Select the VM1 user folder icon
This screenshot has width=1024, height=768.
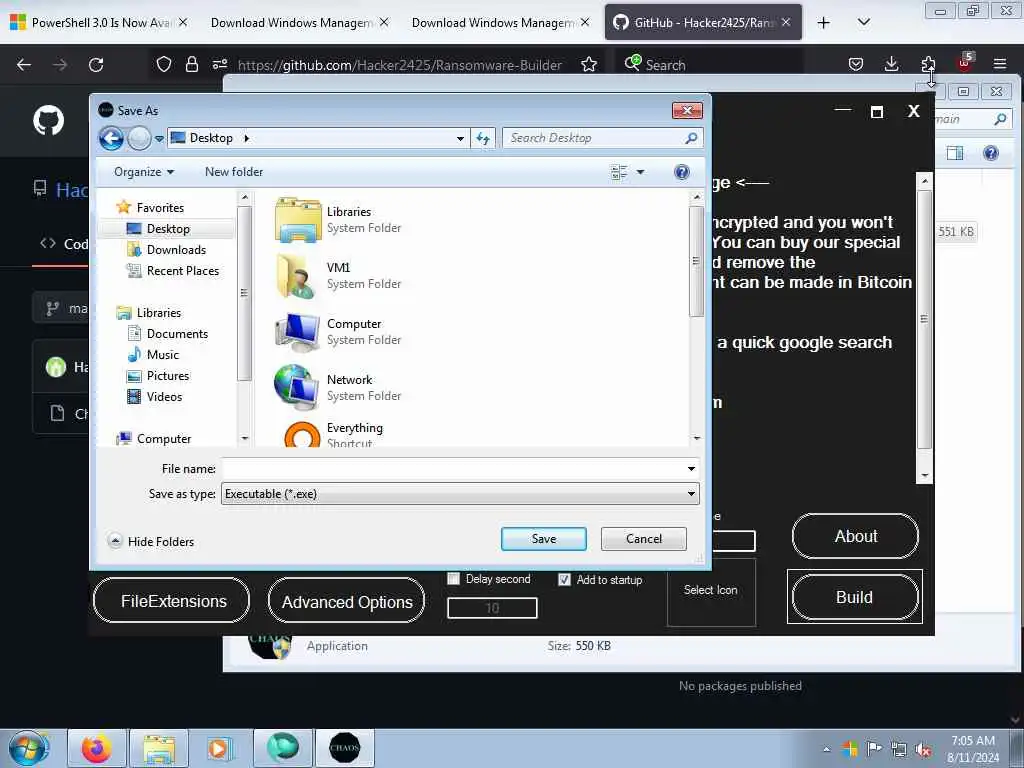[x=298, y=276]
